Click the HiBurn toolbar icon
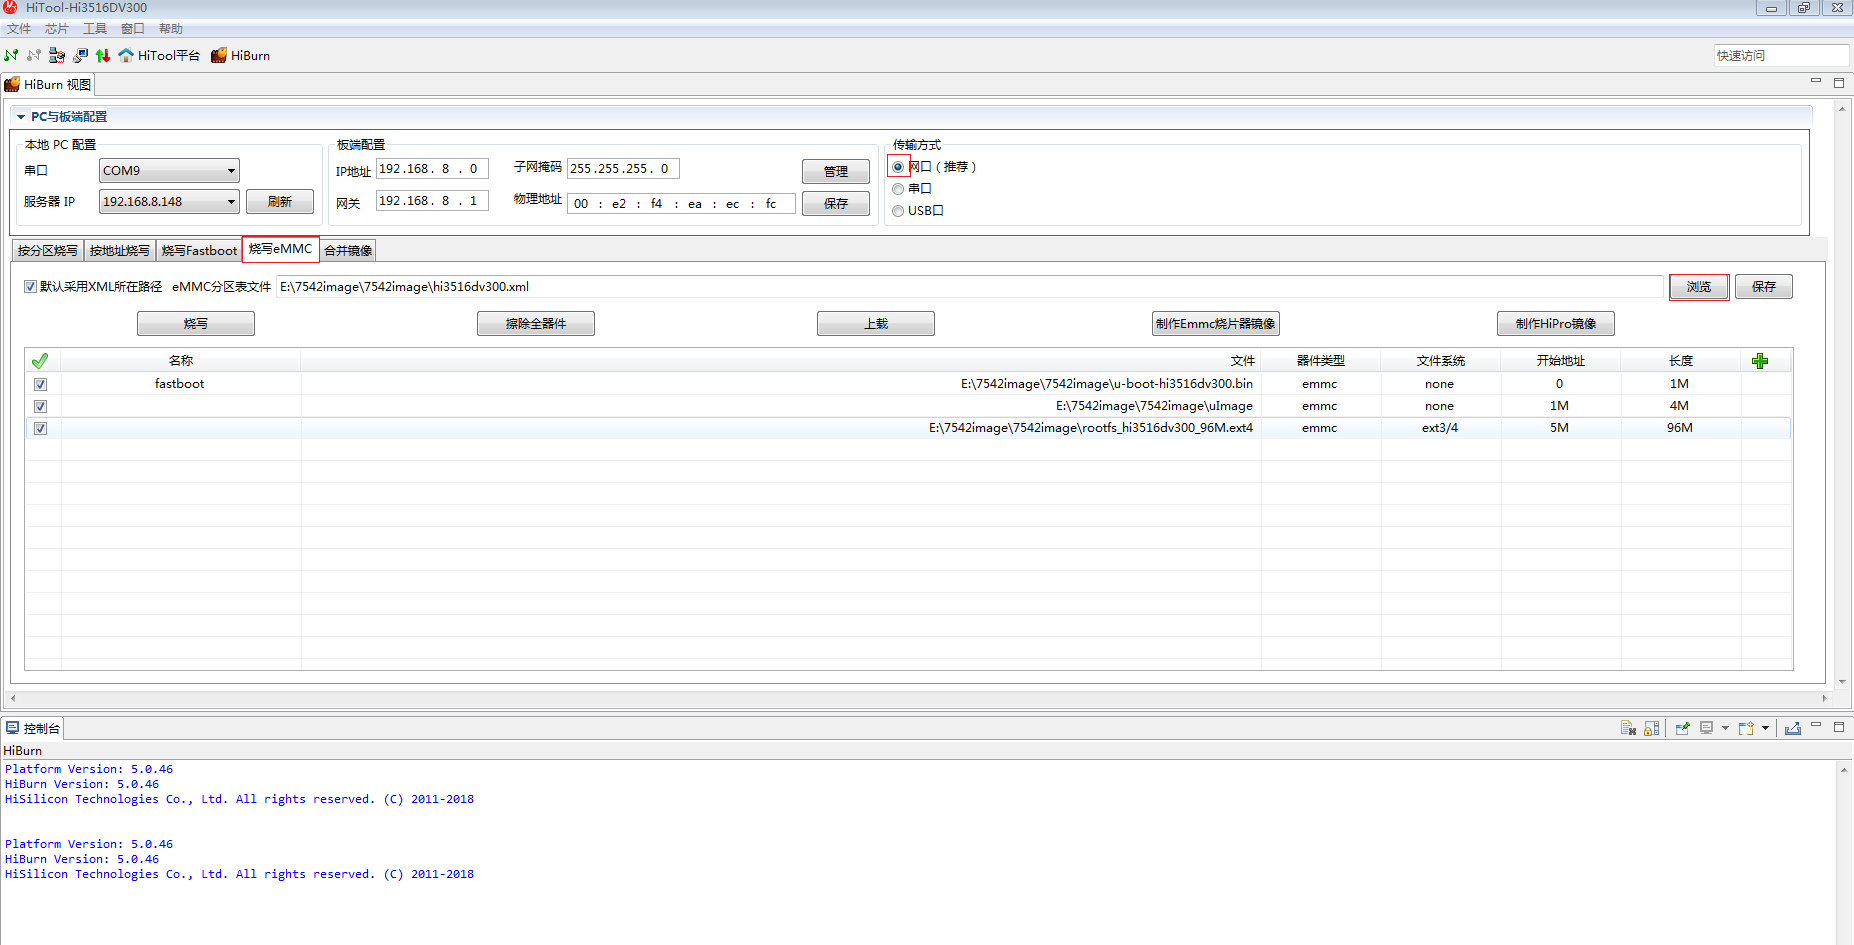The width and height of the screenshot is (1854, 945). click(219, 55)
